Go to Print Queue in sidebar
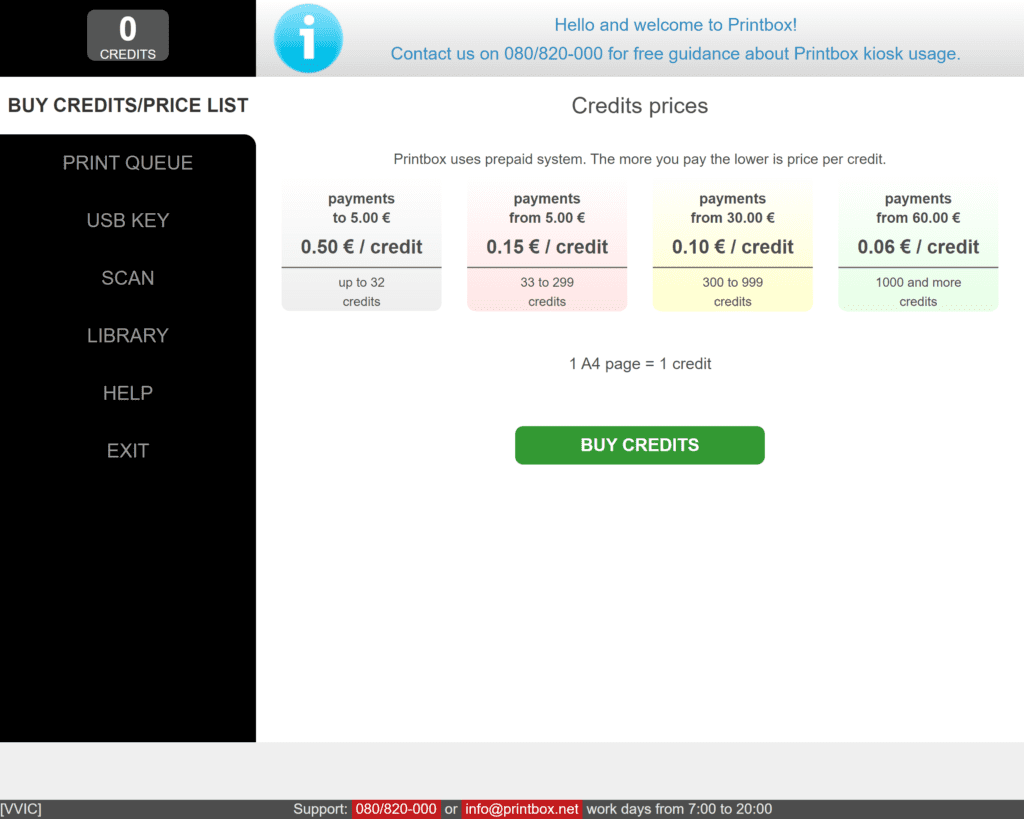 (128, 163)
